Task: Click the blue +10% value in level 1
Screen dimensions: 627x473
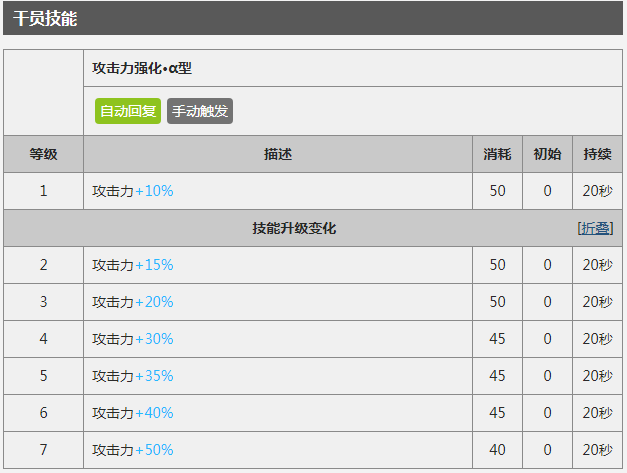Action: [x=154, y=191]
